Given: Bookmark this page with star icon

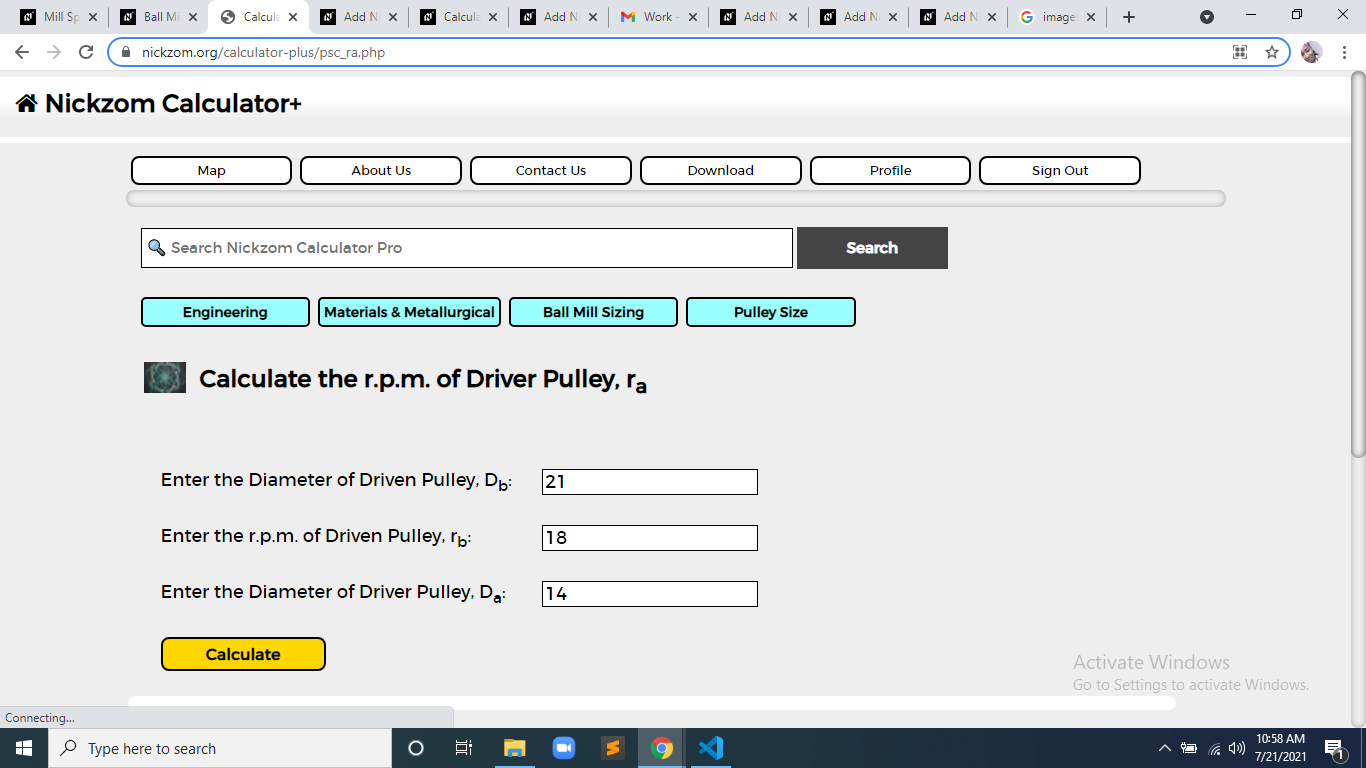Looking at the screenshot, I should tap(1272, 53).
